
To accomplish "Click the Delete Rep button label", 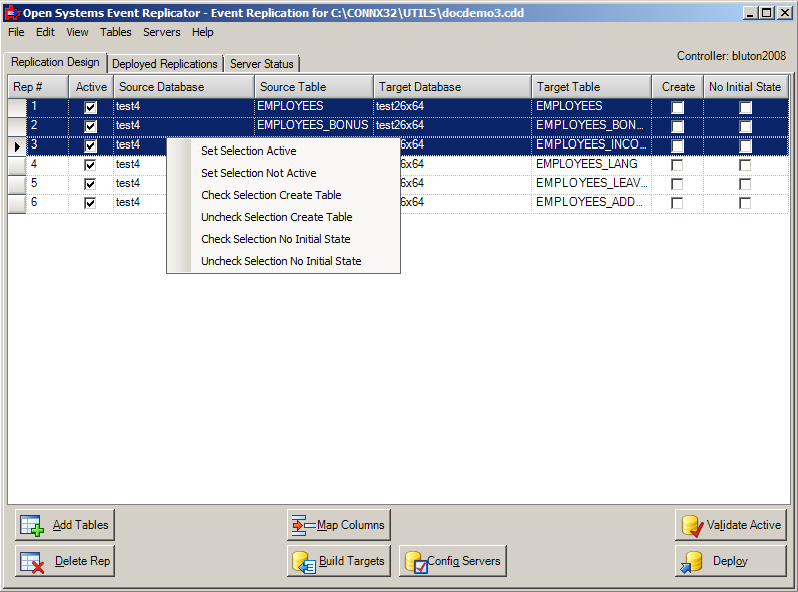I will (82, 561).
